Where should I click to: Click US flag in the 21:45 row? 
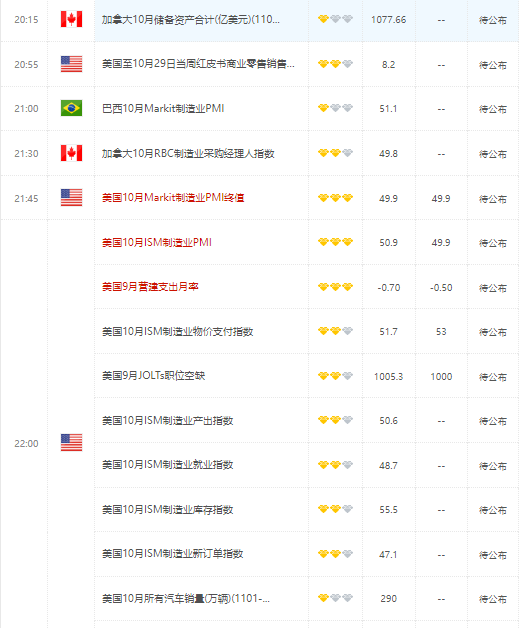coord(71,197)
